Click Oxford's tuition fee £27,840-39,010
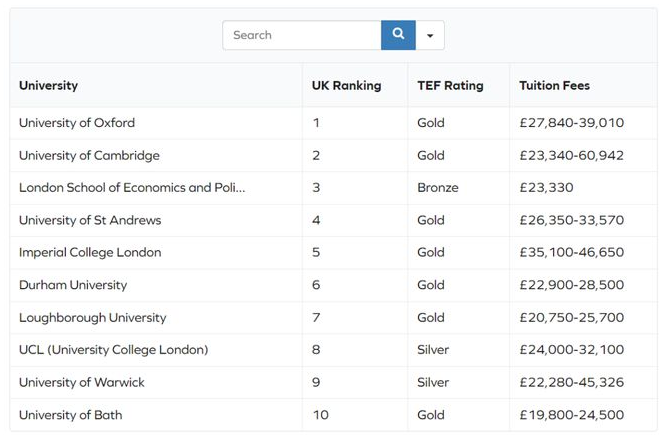The height and width of the screenshot is (441, 666). coord(572,123)
